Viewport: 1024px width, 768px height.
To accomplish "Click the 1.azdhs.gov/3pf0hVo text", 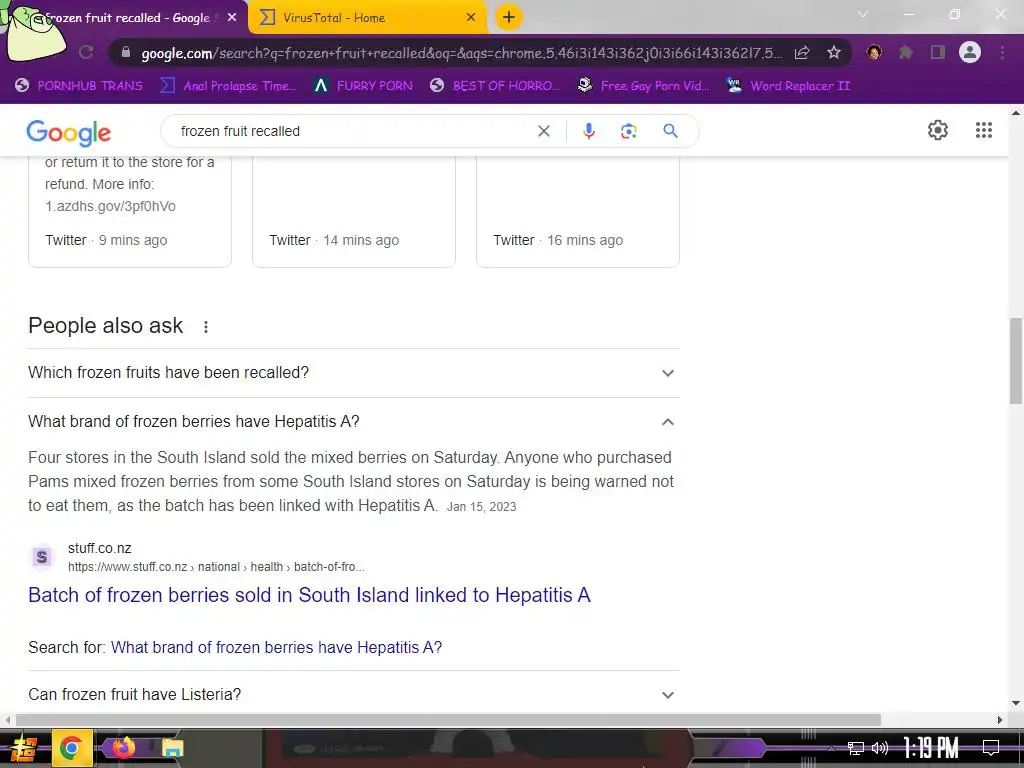I will tap(110, 206).
